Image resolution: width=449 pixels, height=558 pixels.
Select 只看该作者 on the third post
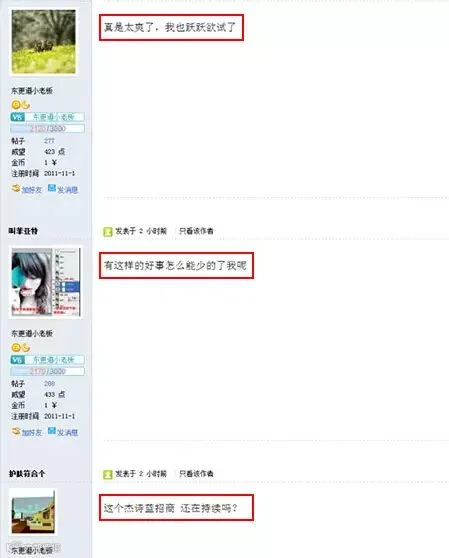point(196,474)
